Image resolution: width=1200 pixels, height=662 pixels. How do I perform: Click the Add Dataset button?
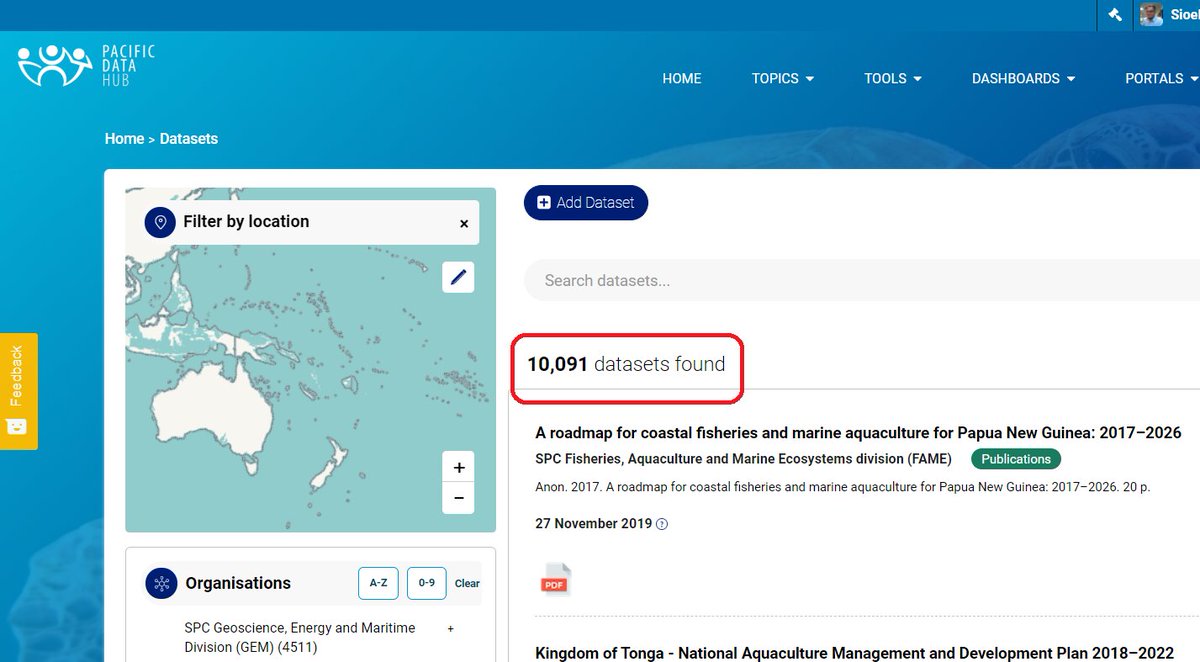[586, 202]
